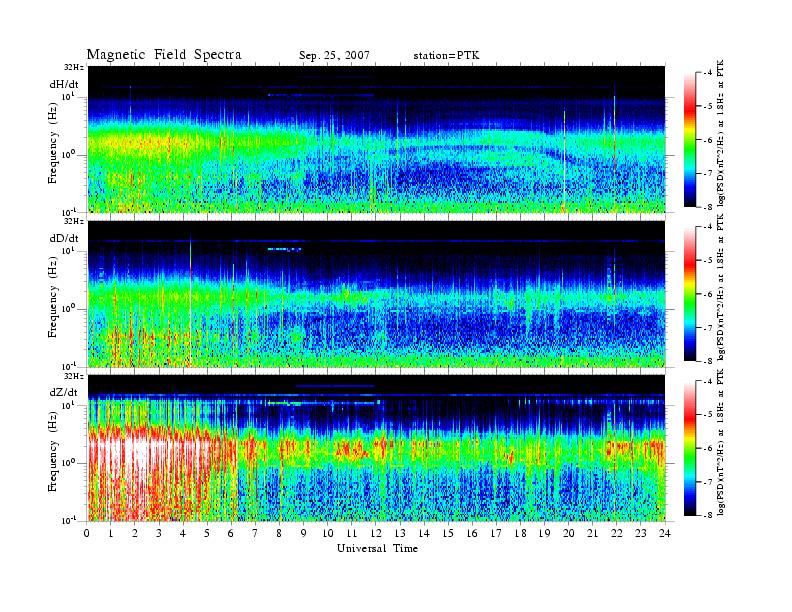Click the color bar beside the dH/dt panel
The width and height of the screenshot is (792, 612).
[689, 140]
